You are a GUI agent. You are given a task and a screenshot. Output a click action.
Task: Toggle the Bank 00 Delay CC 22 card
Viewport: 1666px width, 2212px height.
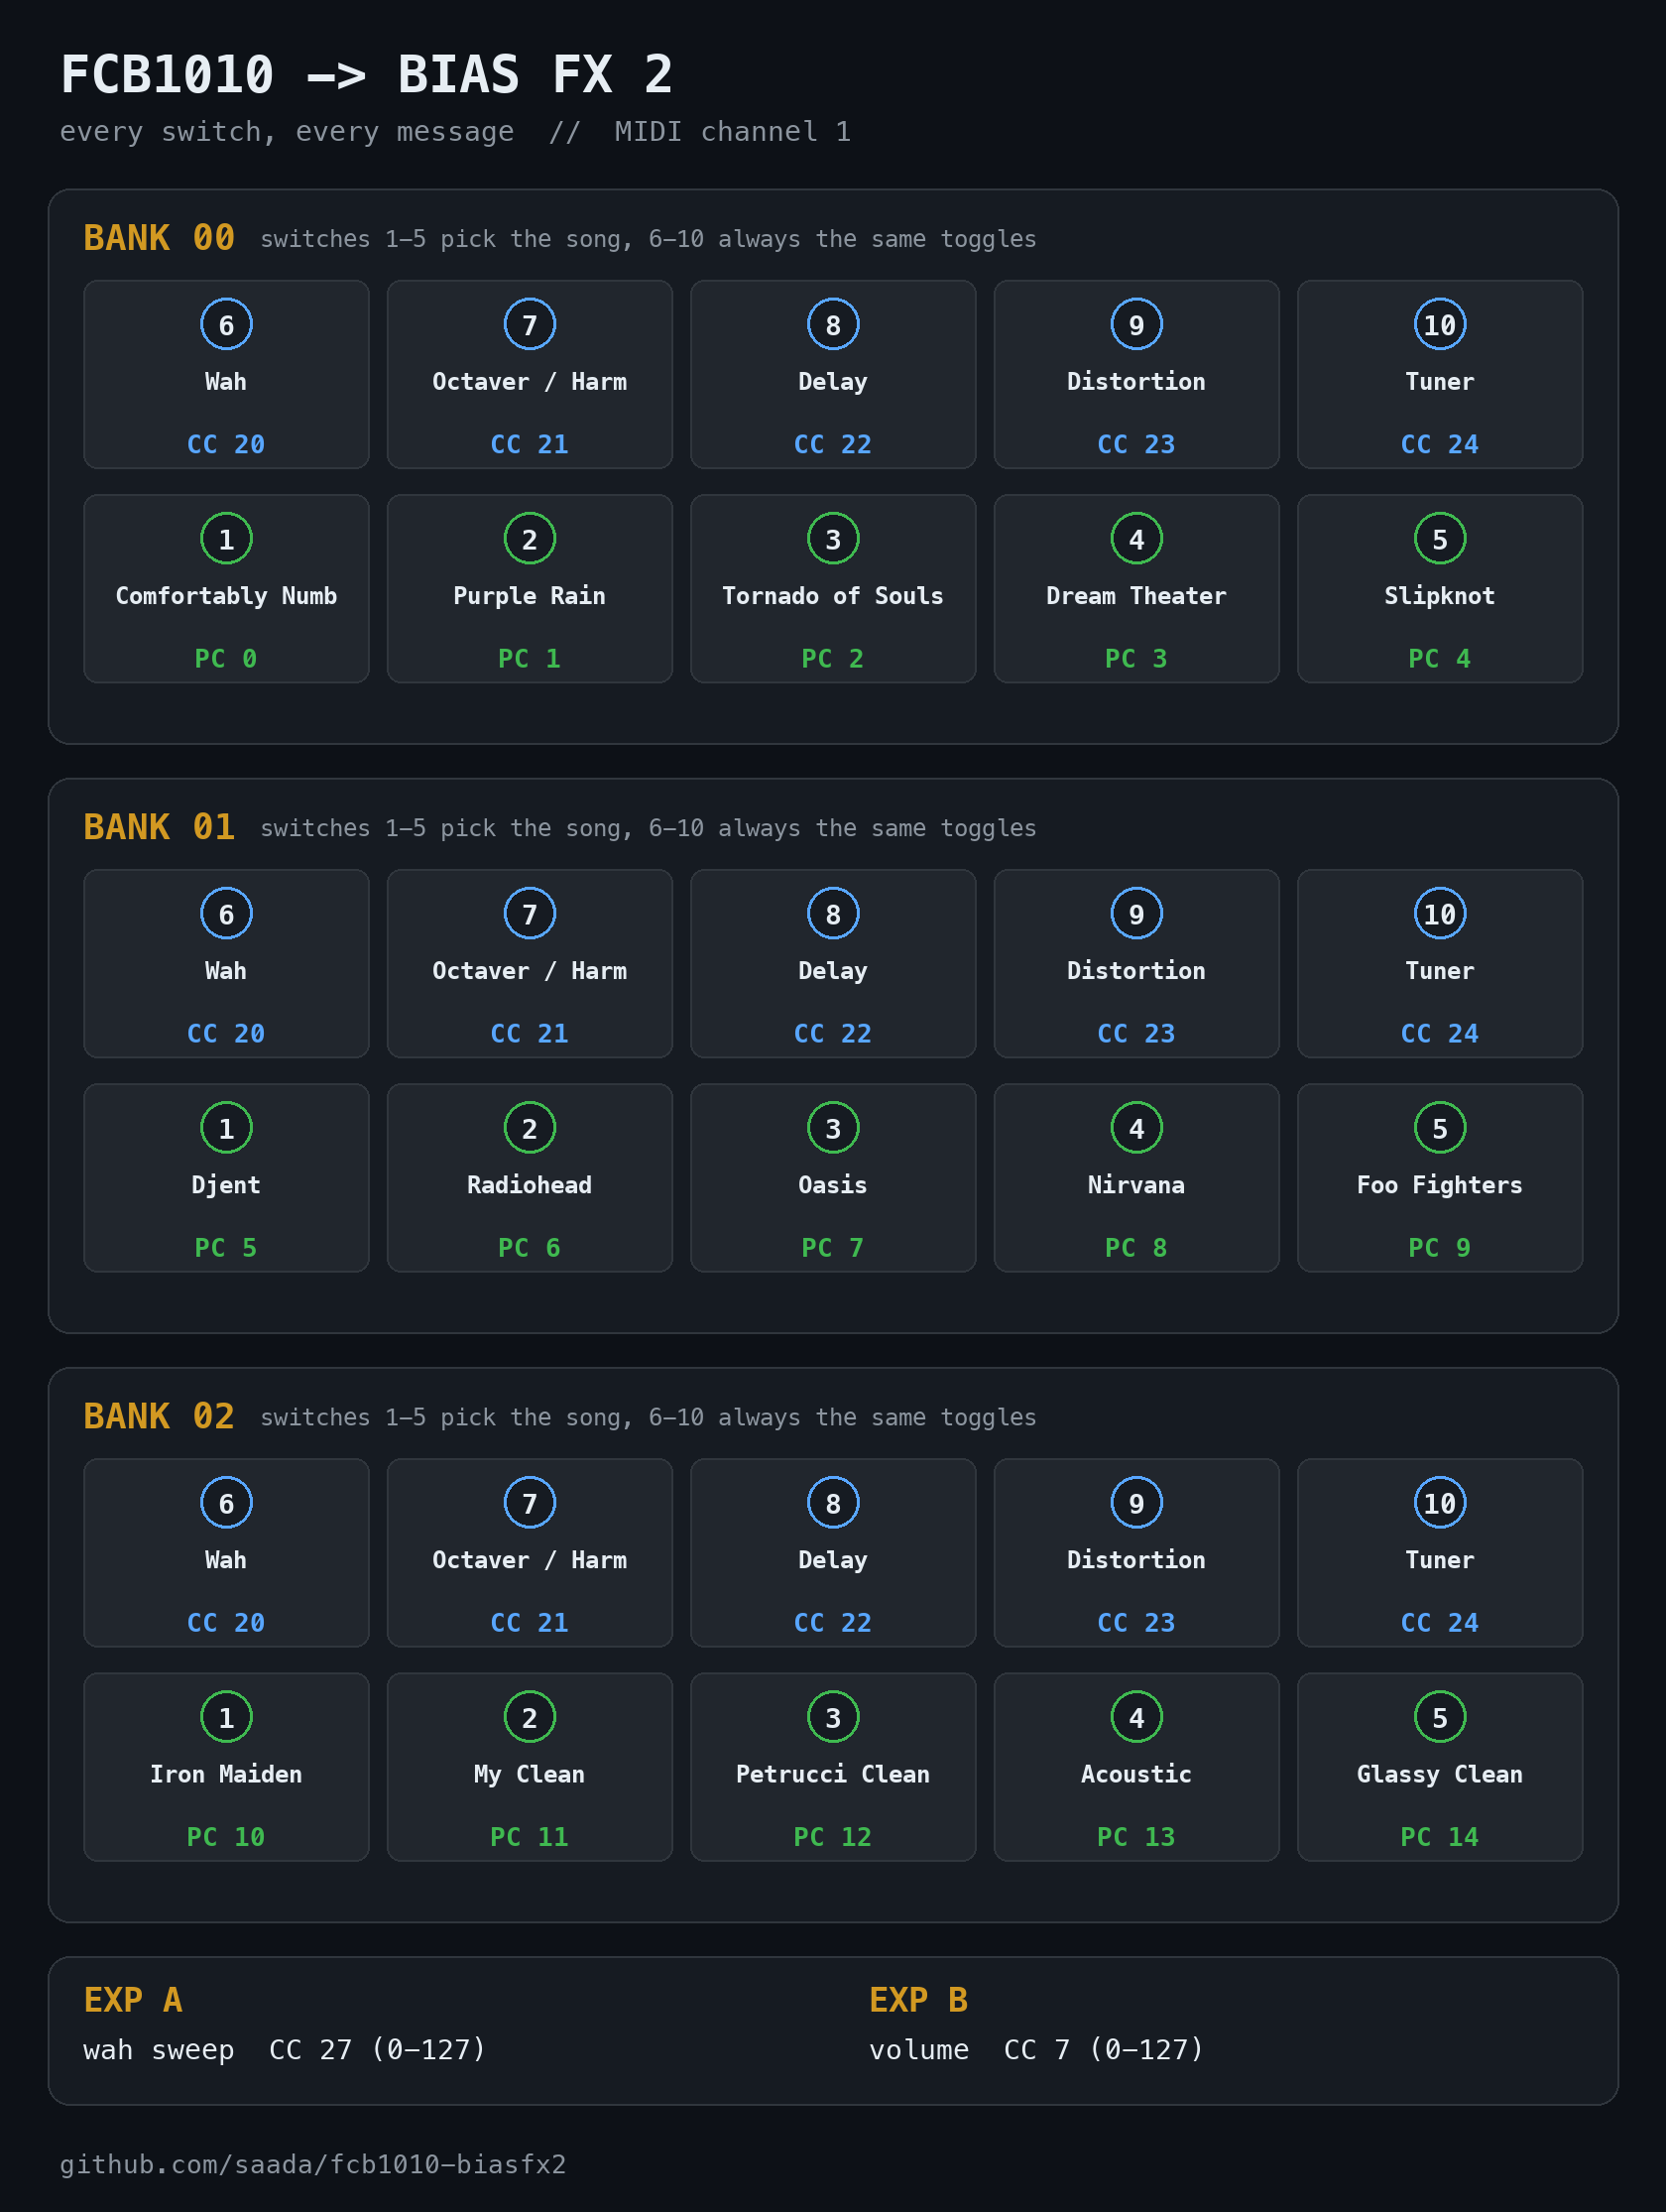[833, 374]
